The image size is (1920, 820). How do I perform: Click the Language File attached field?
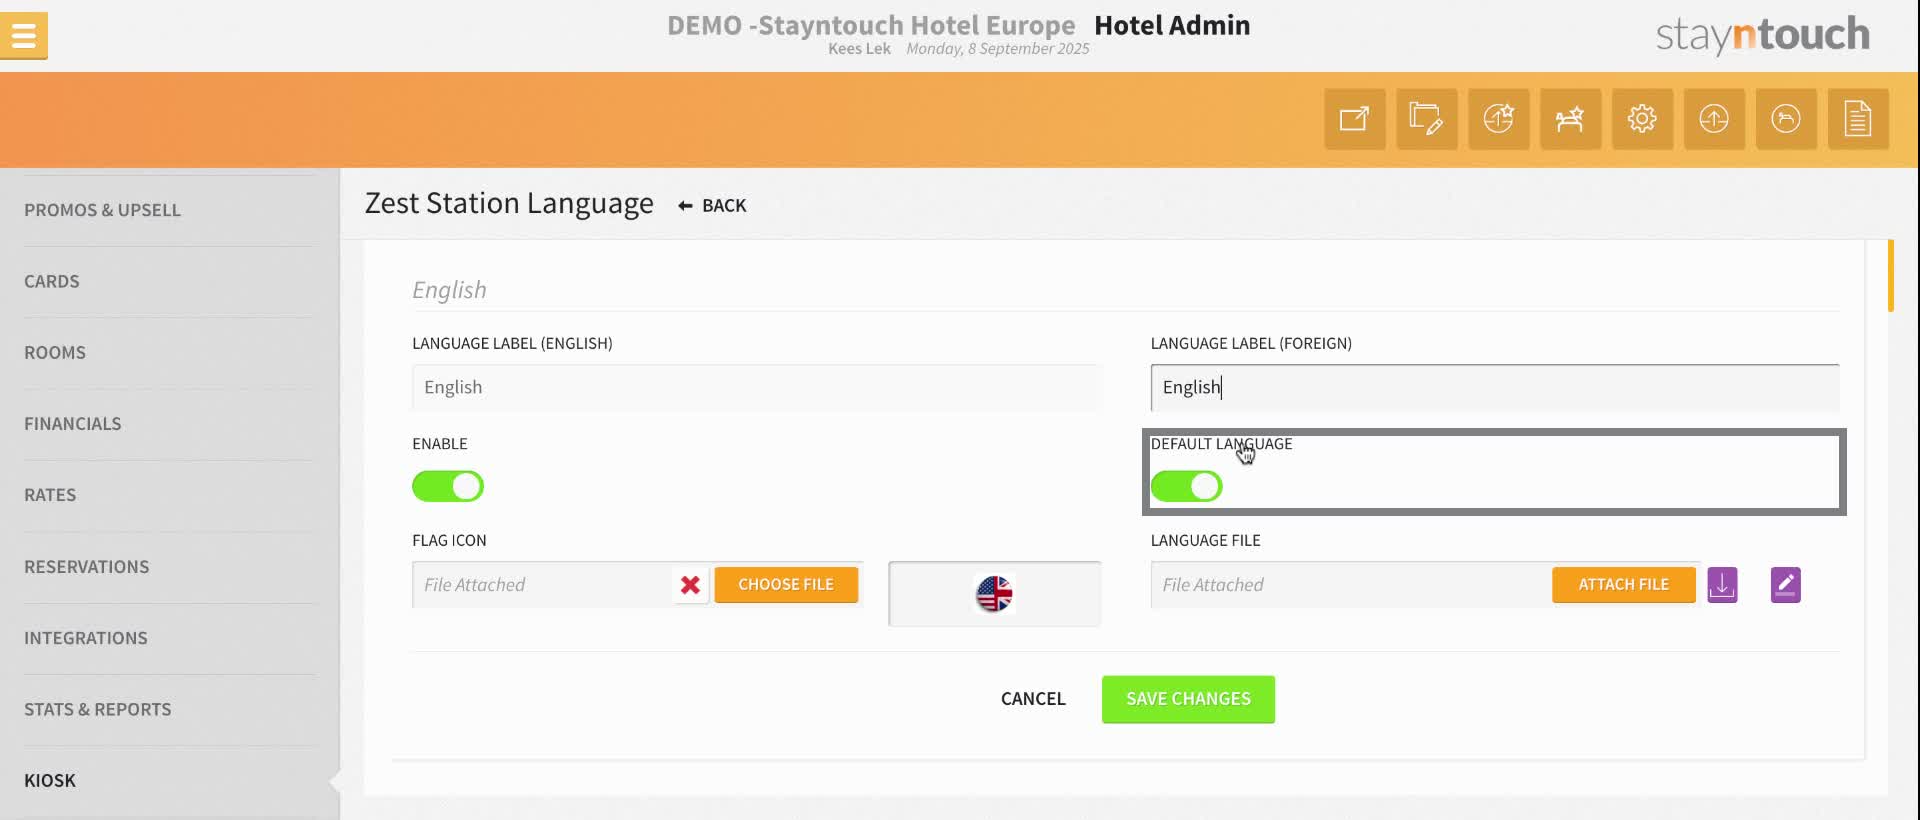point(1351,585)
